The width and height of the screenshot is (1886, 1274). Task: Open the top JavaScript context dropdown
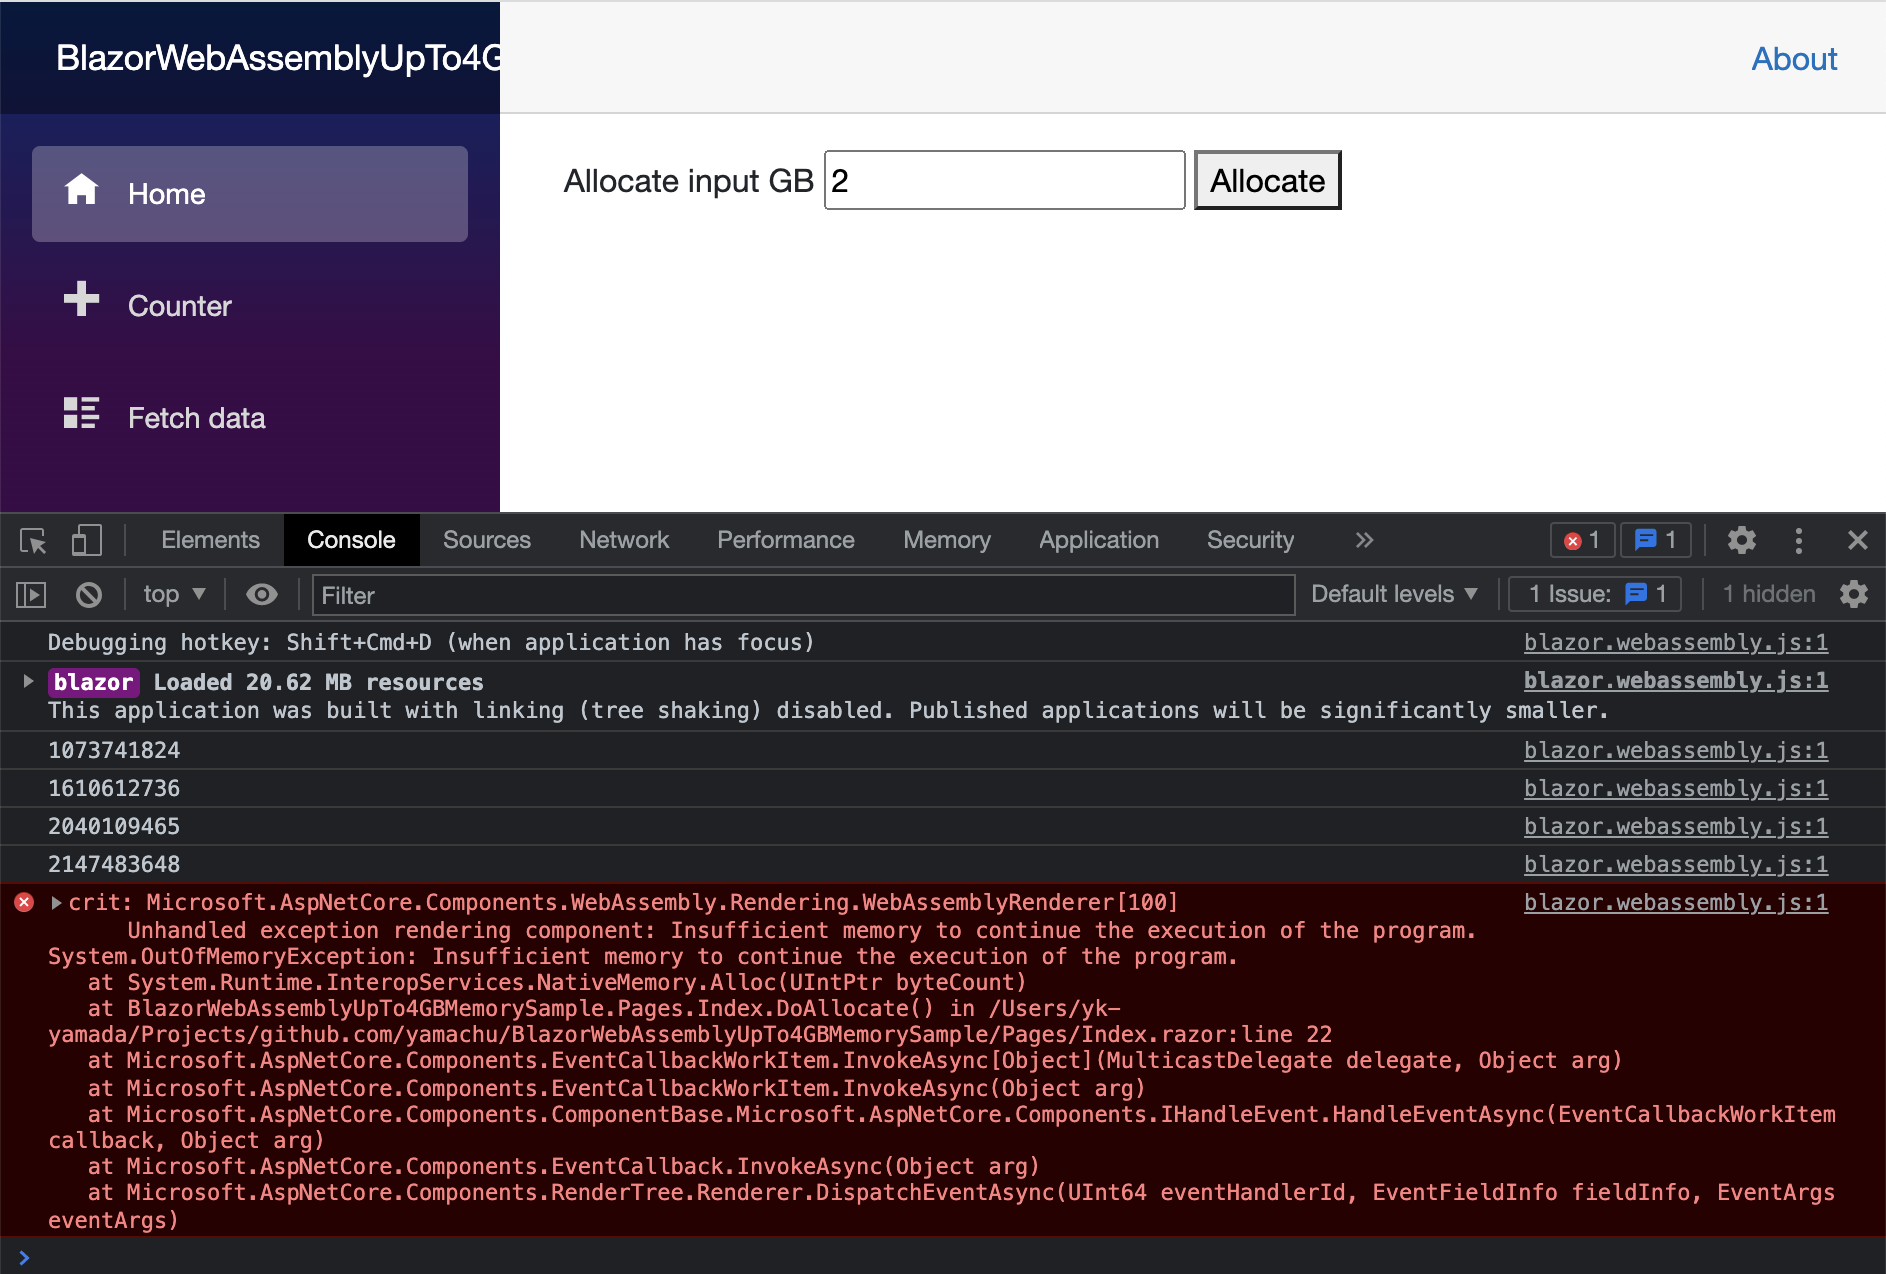pyautogui.click(x=174, y=594)
